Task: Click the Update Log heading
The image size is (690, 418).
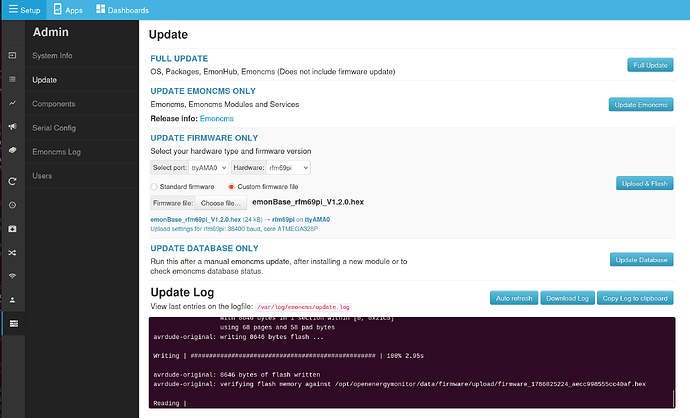Action: pos(182,292)
